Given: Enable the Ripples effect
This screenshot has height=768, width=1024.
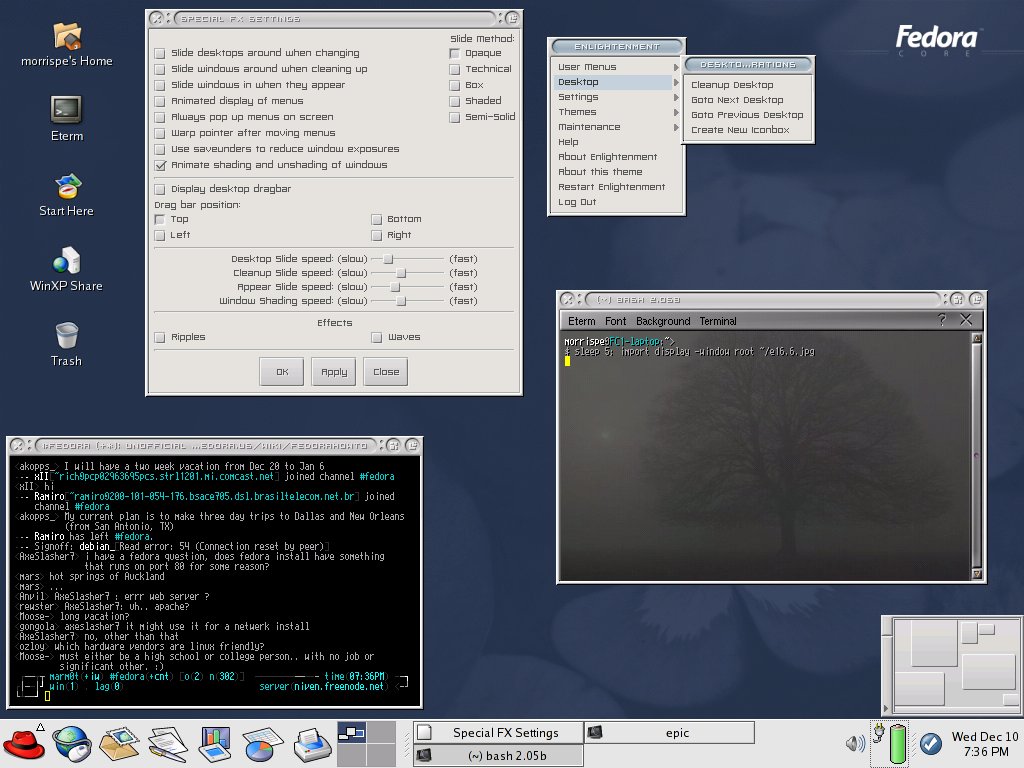Looking at the screenshot, I should tap(160, 339).
